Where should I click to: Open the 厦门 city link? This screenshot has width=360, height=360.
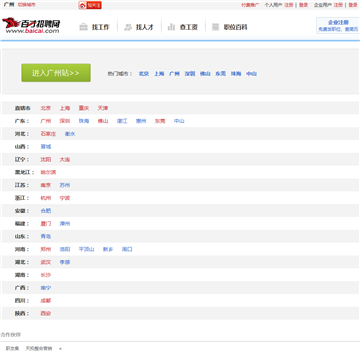tap(46, 224)
